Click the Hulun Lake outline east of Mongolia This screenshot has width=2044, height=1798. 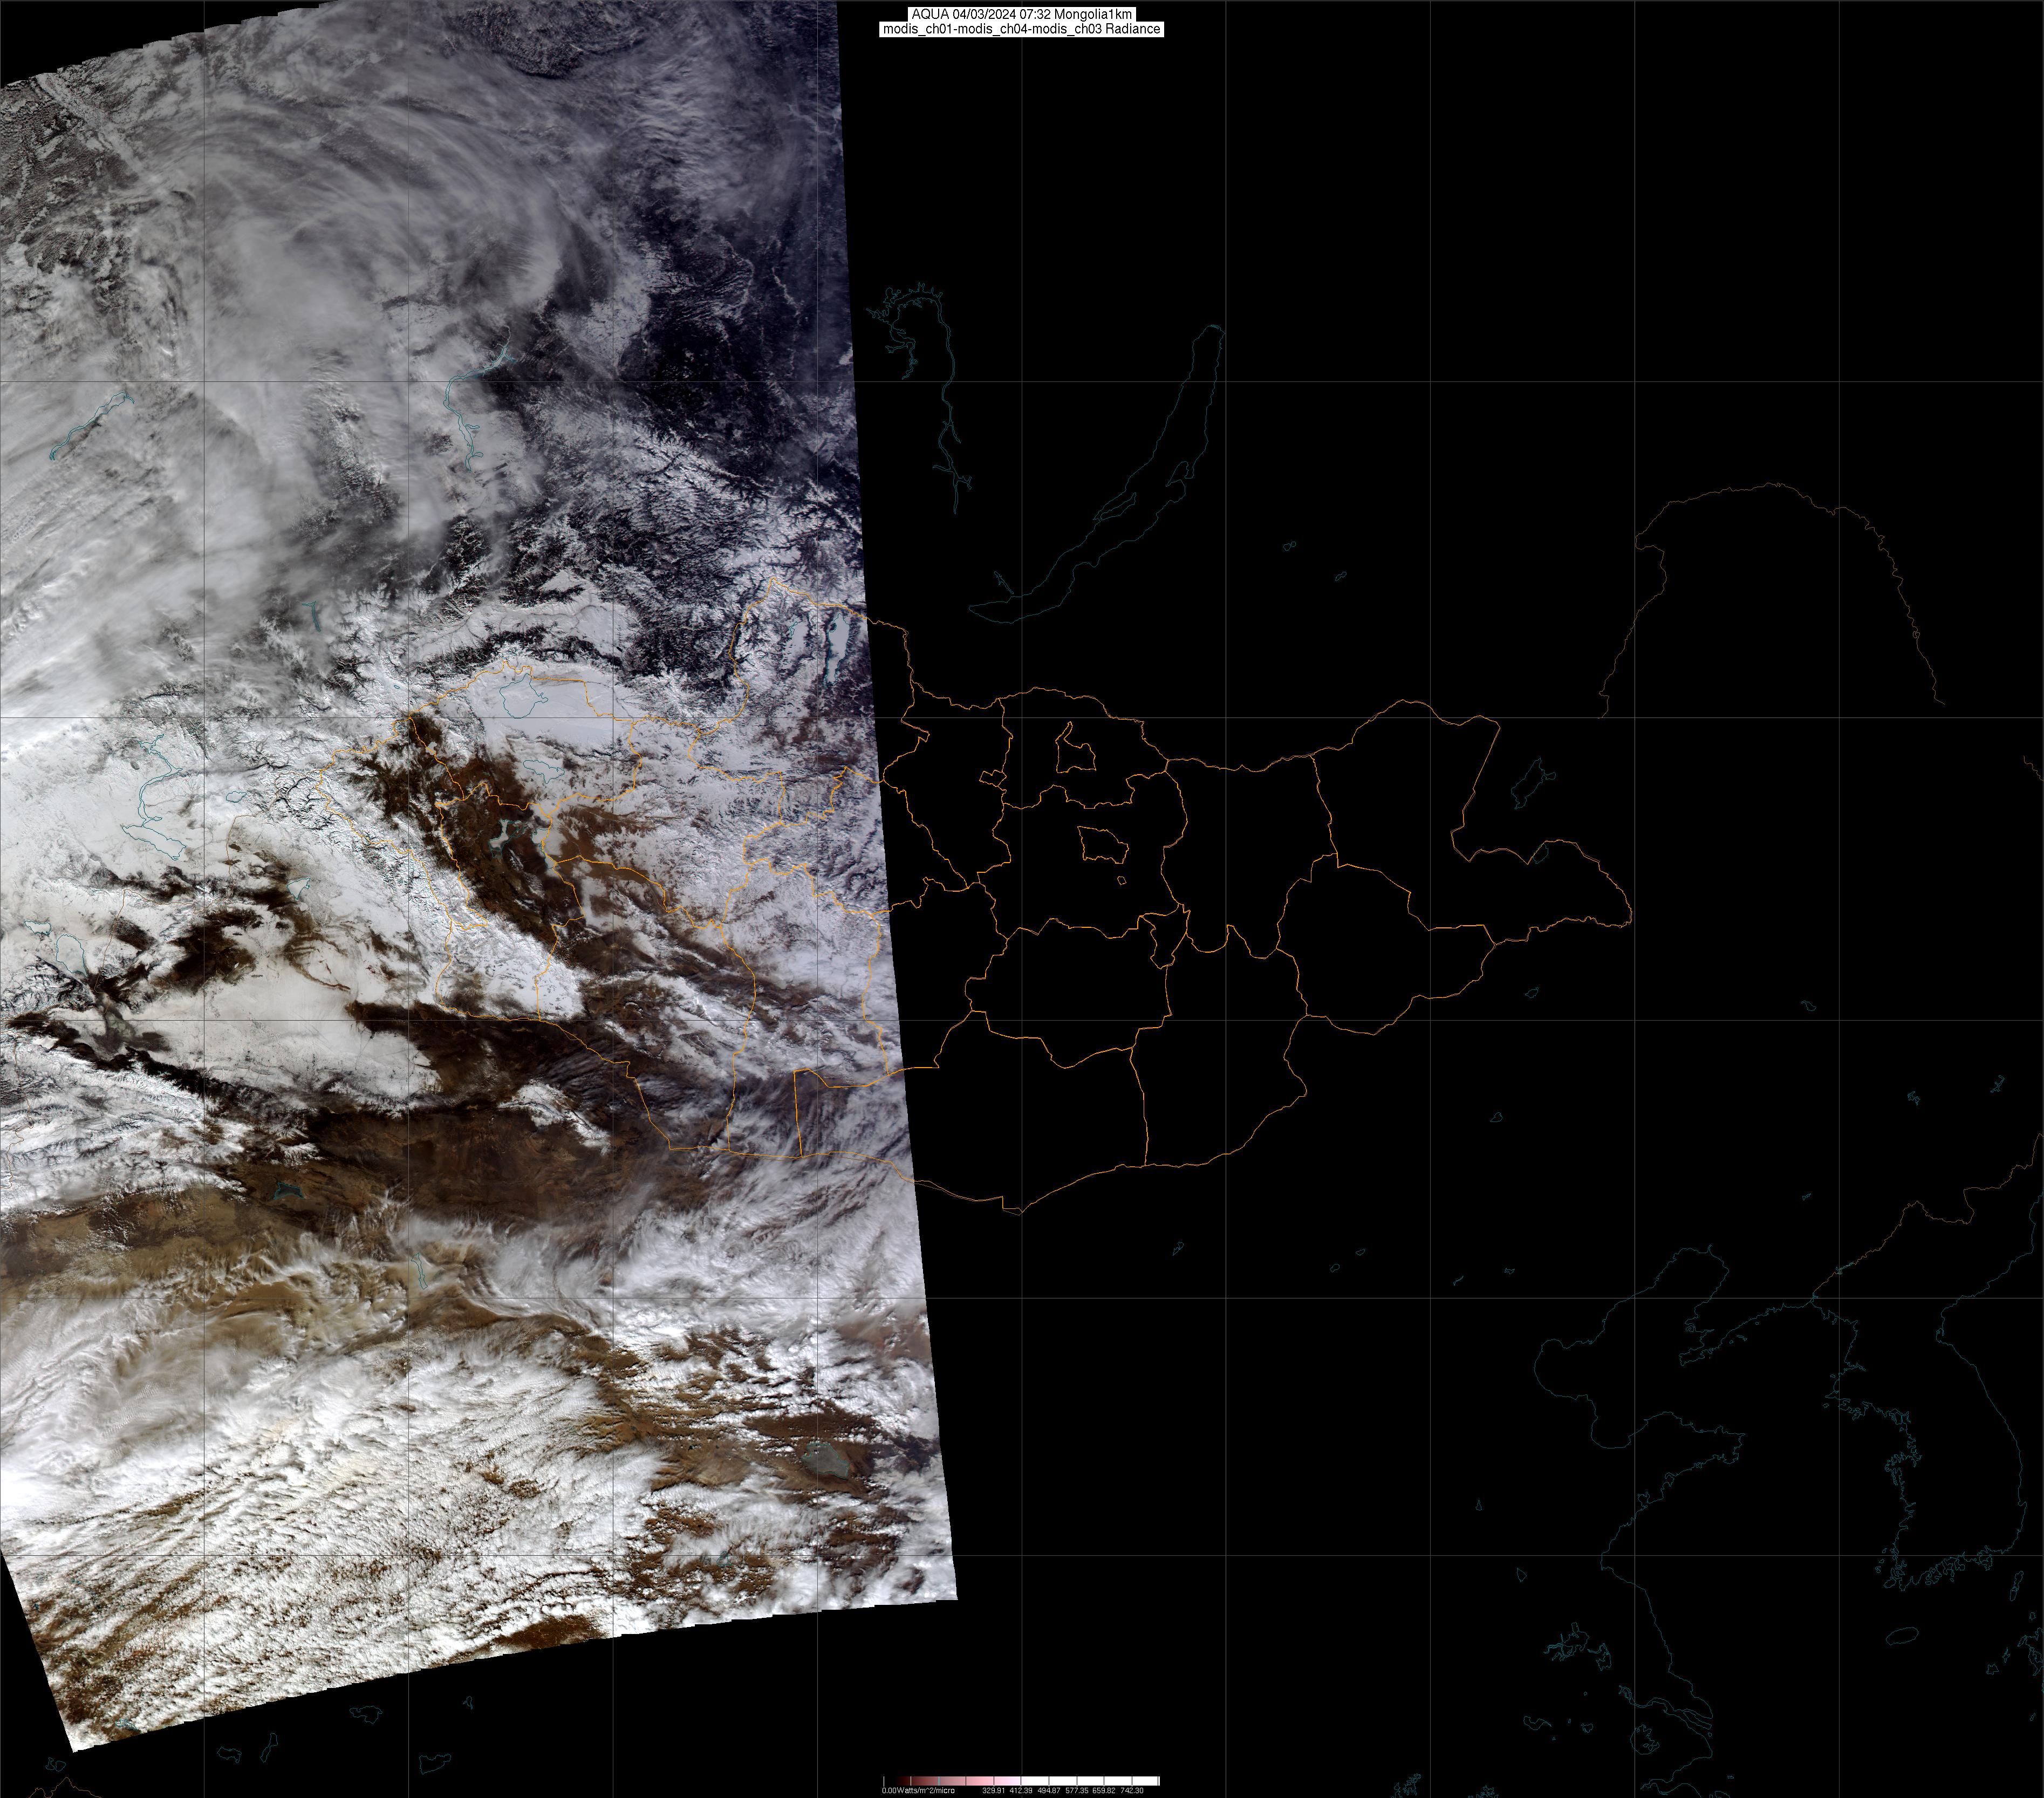coord(1531,783)
